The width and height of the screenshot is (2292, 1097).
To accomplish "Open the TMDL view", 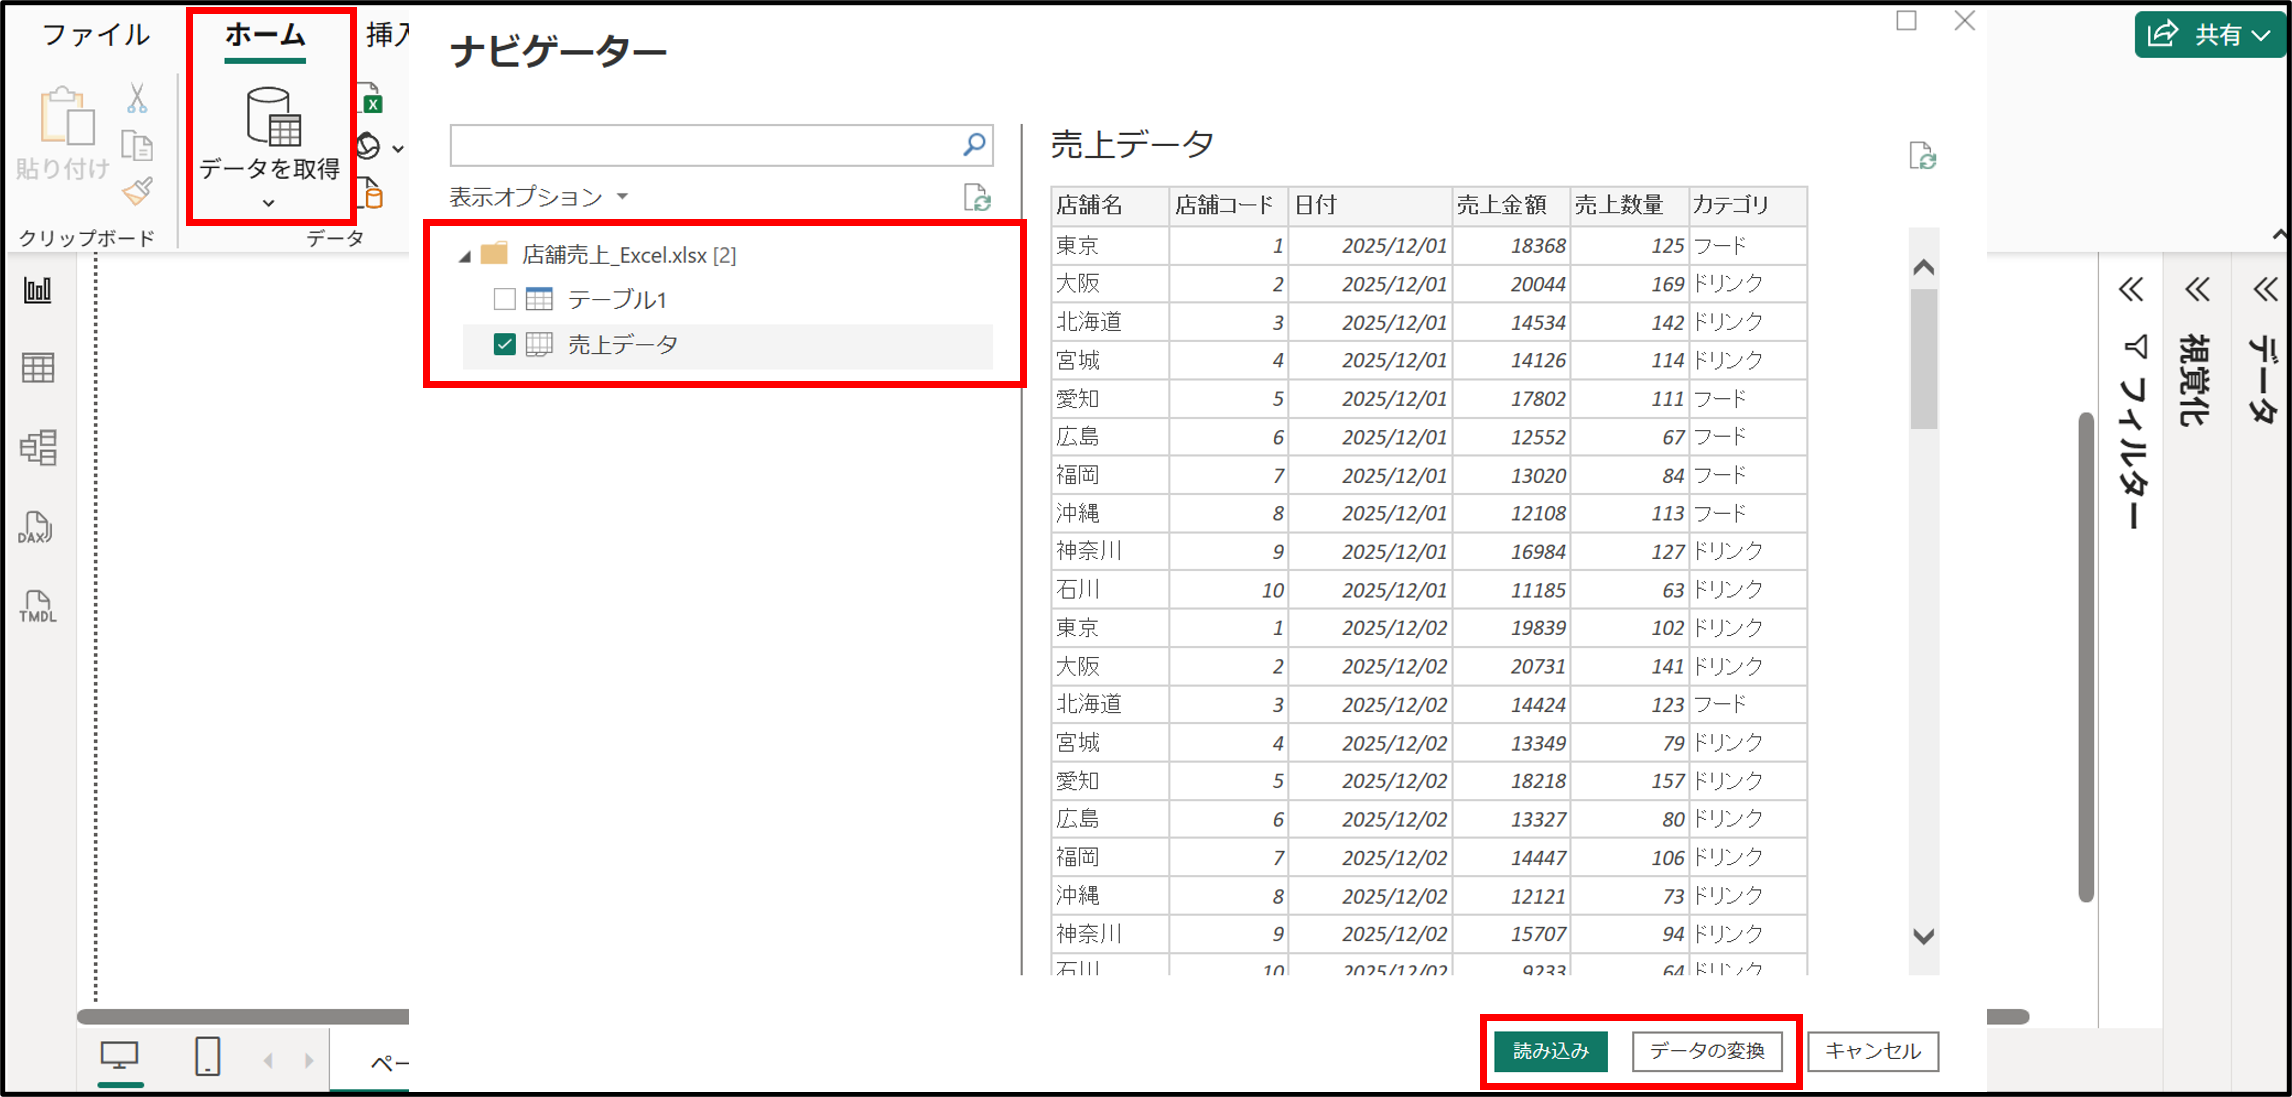I will pyautogui.click(x=37, y=608).
